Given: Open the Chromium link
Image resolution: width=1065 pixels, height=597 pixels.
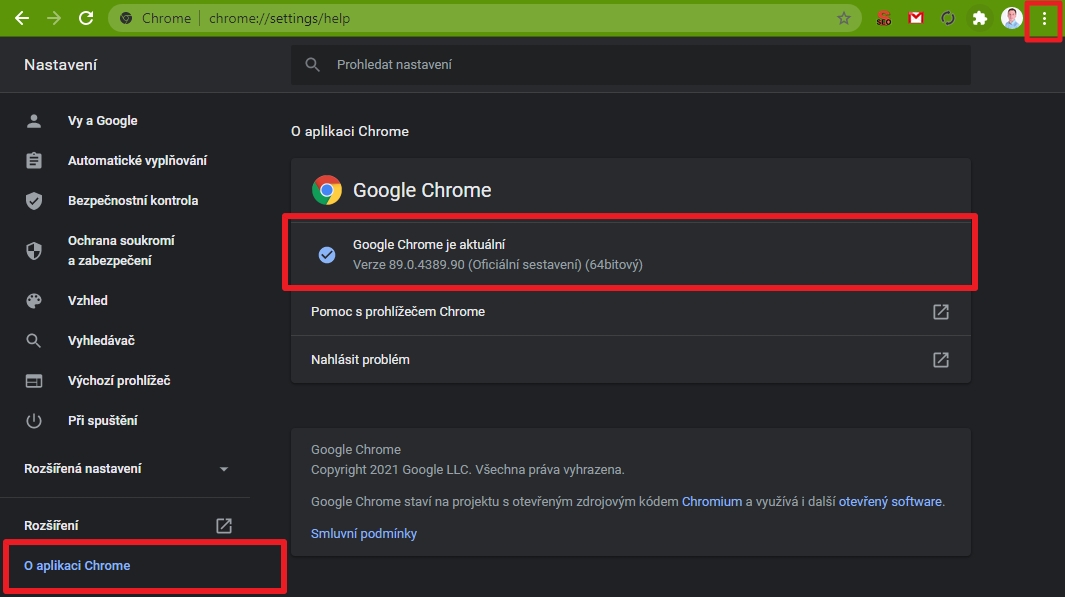Looking at the screenshot, I should click(x=712, y=502).
